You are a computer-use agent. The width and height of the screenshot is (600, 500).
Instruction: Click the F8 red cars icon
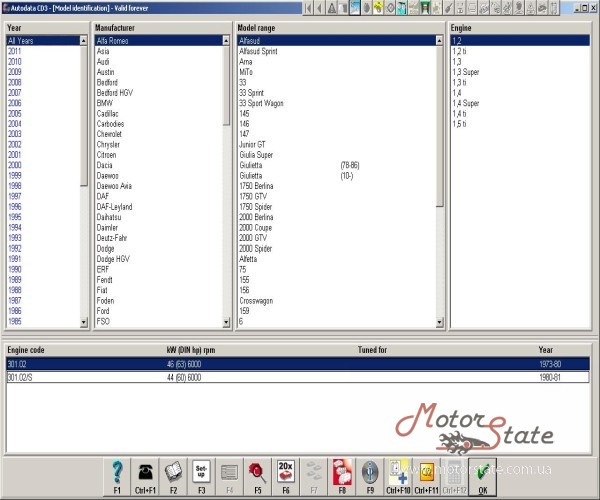pyautogui.click(x=342, y=477)
